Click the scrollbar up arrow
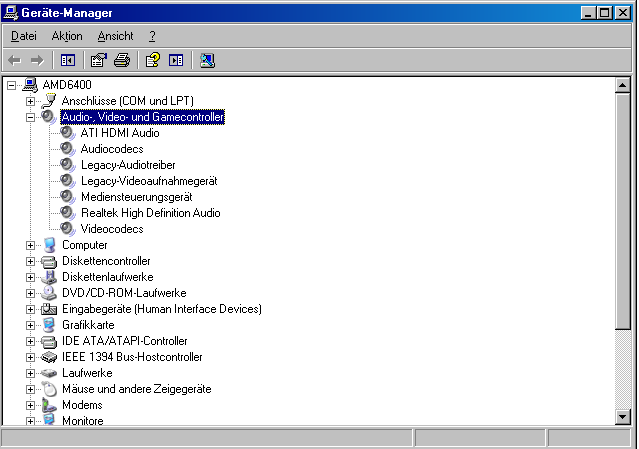The height and width of the screenshot is (449, 639). point(623,85)
